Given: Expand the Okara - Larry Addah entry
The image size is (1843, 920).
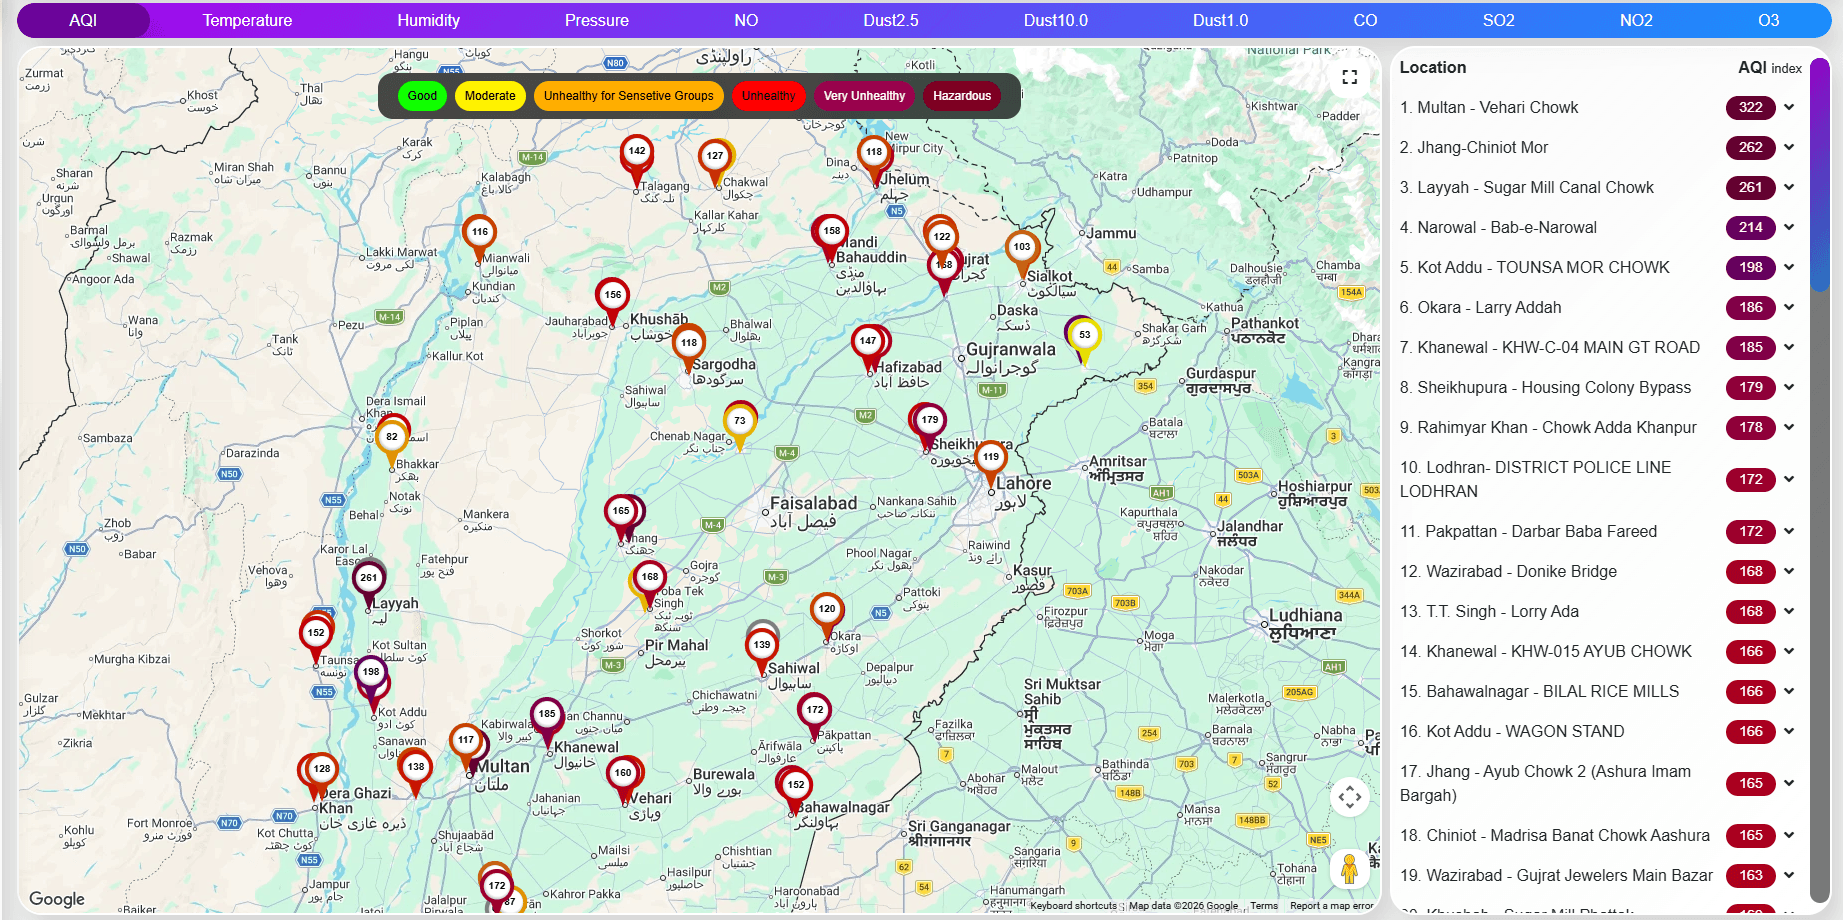Looking at the screenshot, I should point(1789,307).
